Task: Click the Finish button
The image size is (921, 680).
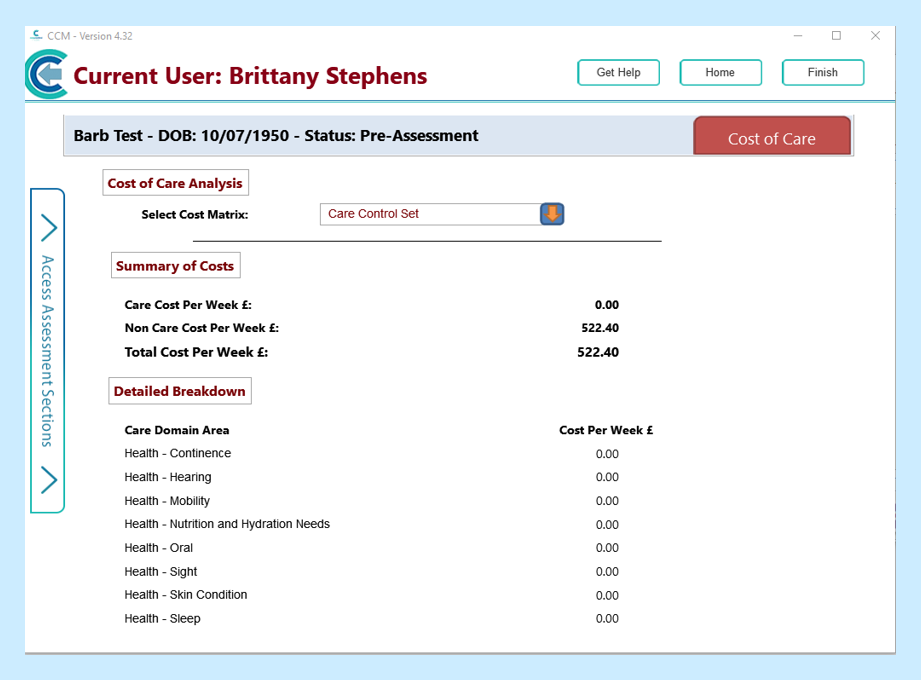Action: coord(822,73)
